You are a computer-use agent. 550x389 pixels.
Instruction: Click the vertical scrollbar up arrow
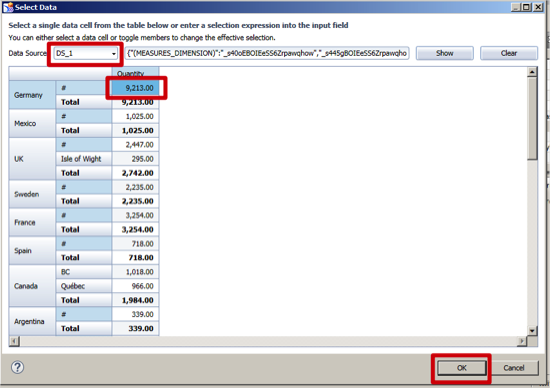pos(532,72)
